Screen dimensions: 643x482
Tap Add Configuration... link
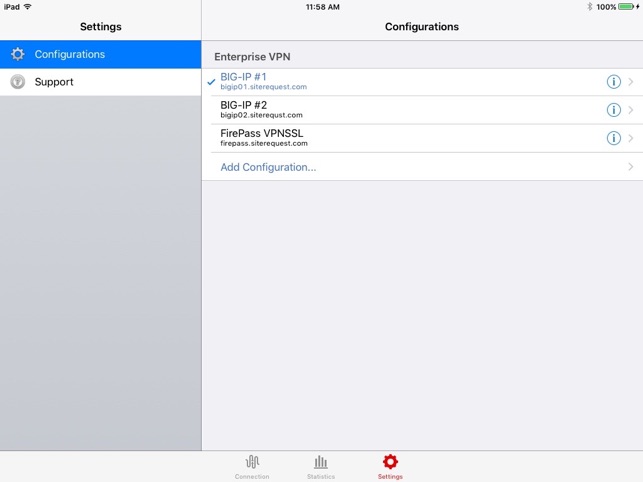pos(268,167)
